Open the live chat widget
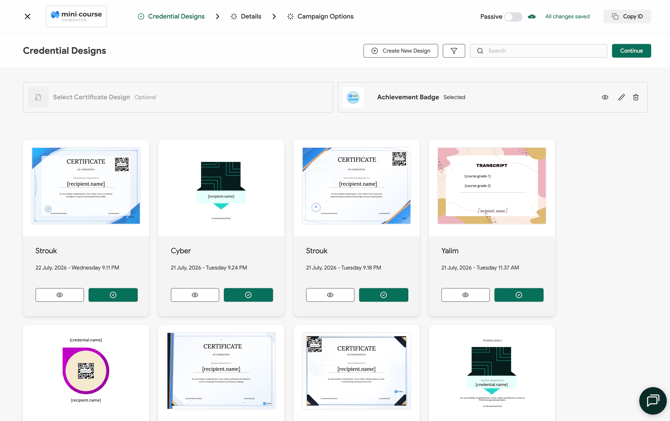Viewport: 670px width, 421px height. pos(652,400)
